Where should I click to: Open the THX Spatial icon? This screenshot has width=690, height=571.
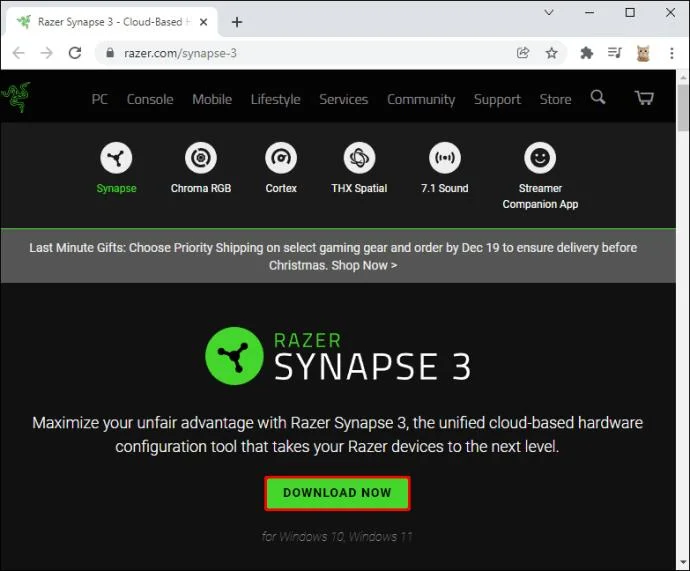[x=359, y=157]
